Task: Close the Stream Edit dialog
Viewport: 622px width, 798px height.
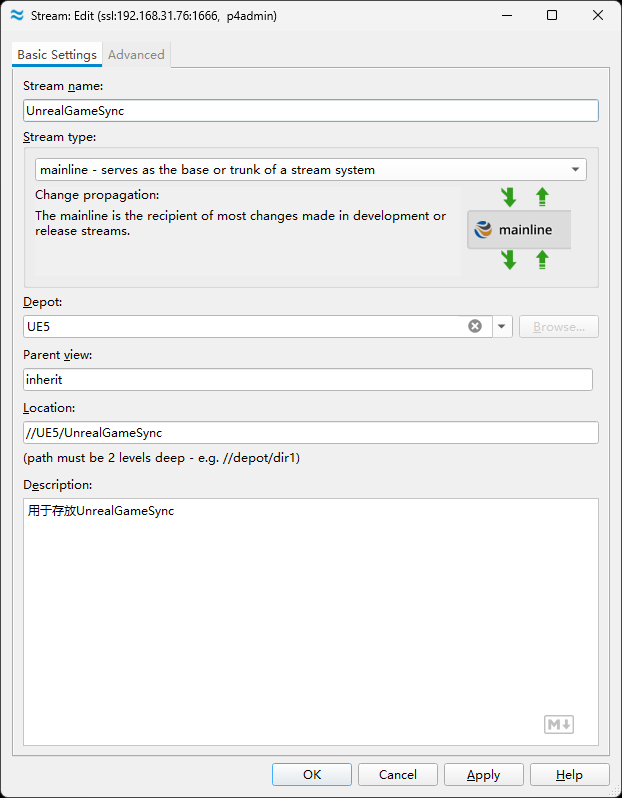Action: [598, 15]
